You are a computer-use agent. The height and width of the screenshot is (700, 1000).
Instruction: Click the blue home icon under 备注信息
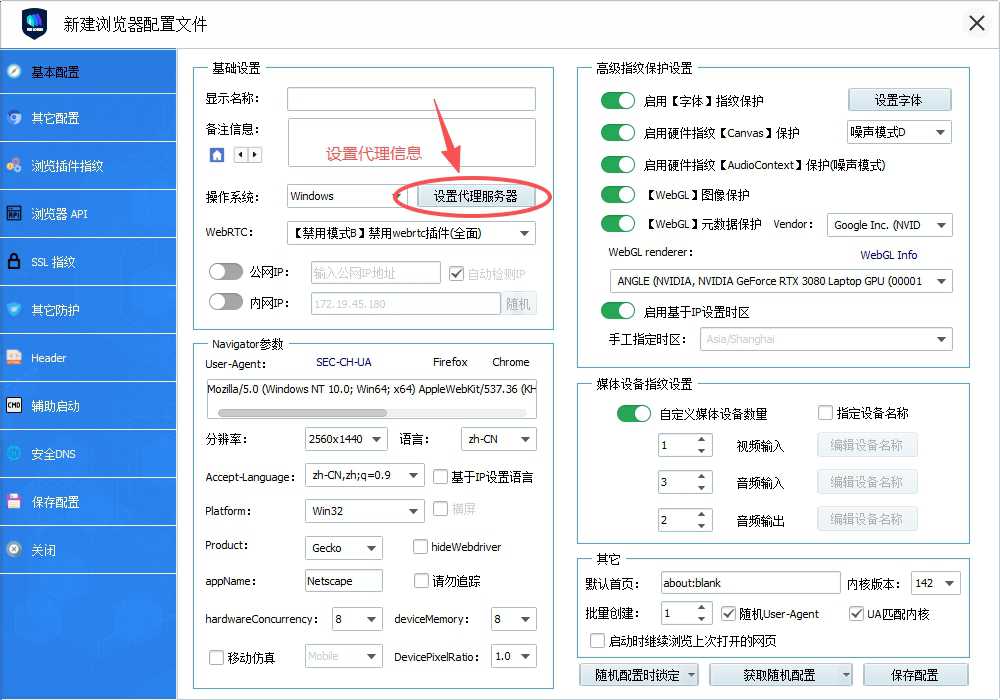pyautogui.click(x=216, y=155)
